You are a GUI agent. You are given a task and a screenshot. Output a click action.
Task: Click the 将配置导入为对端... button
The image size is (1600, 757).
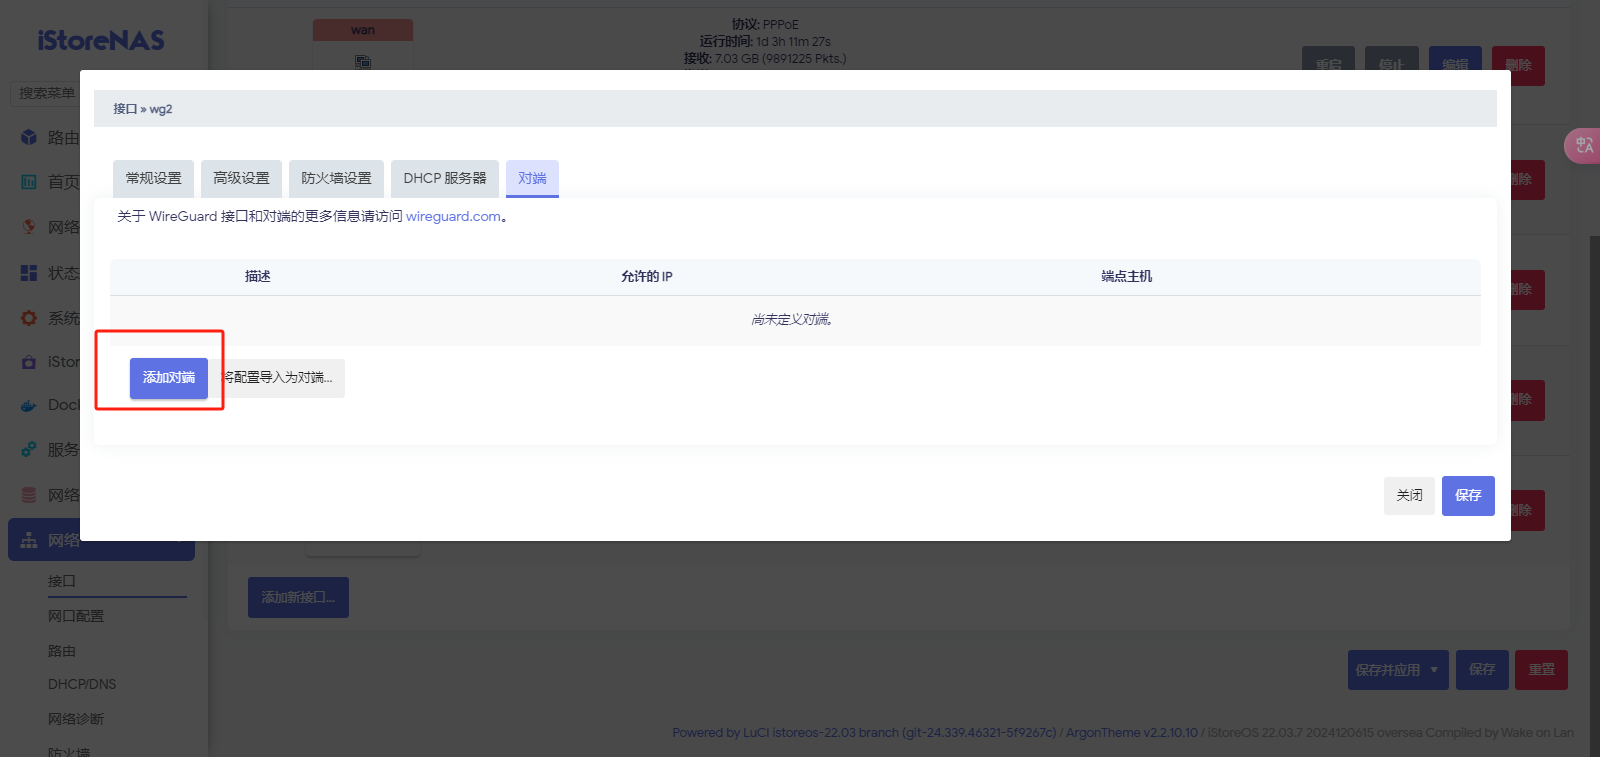[x=281, y=378]
